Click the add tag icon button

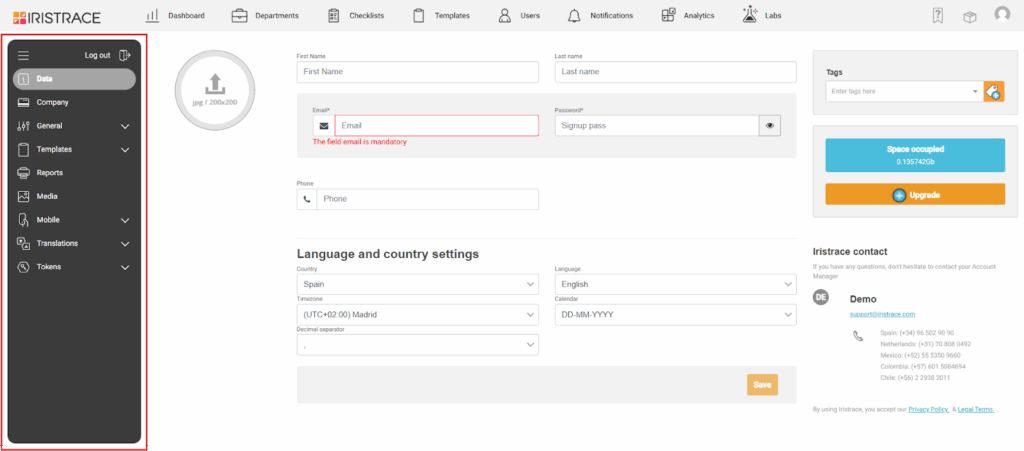993,92
